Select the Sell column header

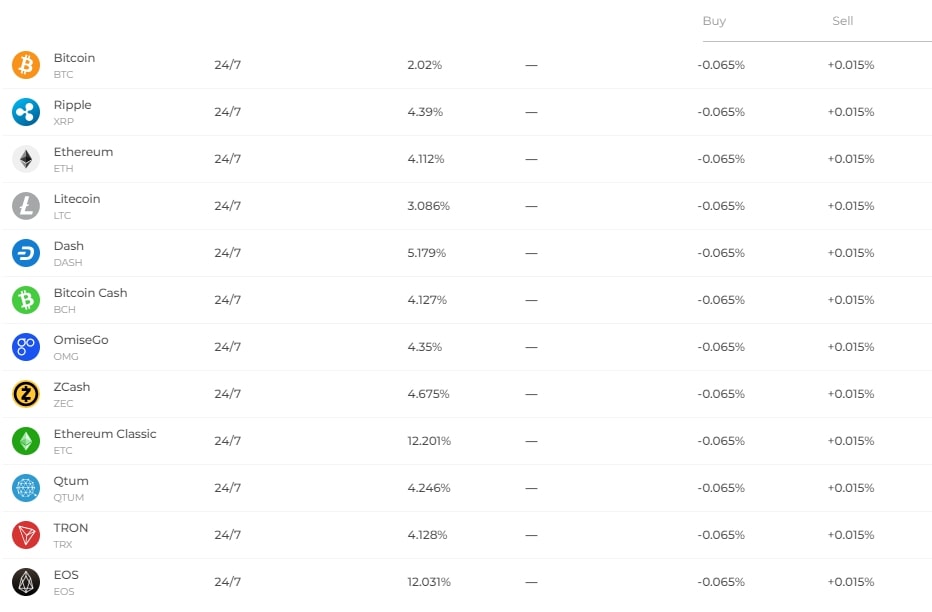[x=843, y=21]
